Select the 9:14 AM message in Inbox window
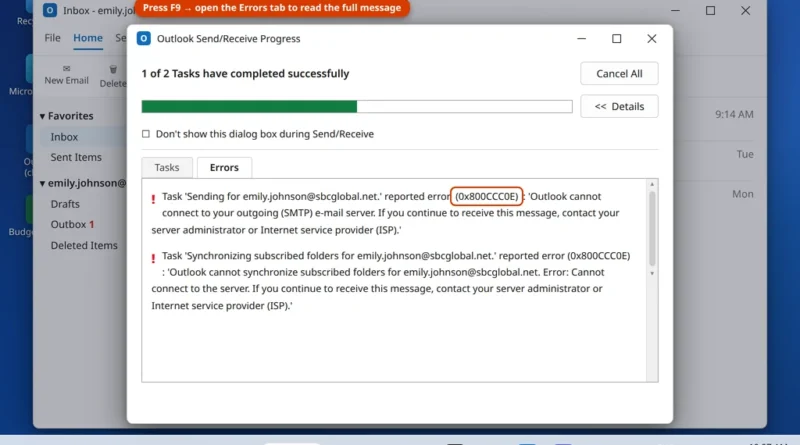The width and height of the screenshot is (800, 445). (x=734, y=114)
